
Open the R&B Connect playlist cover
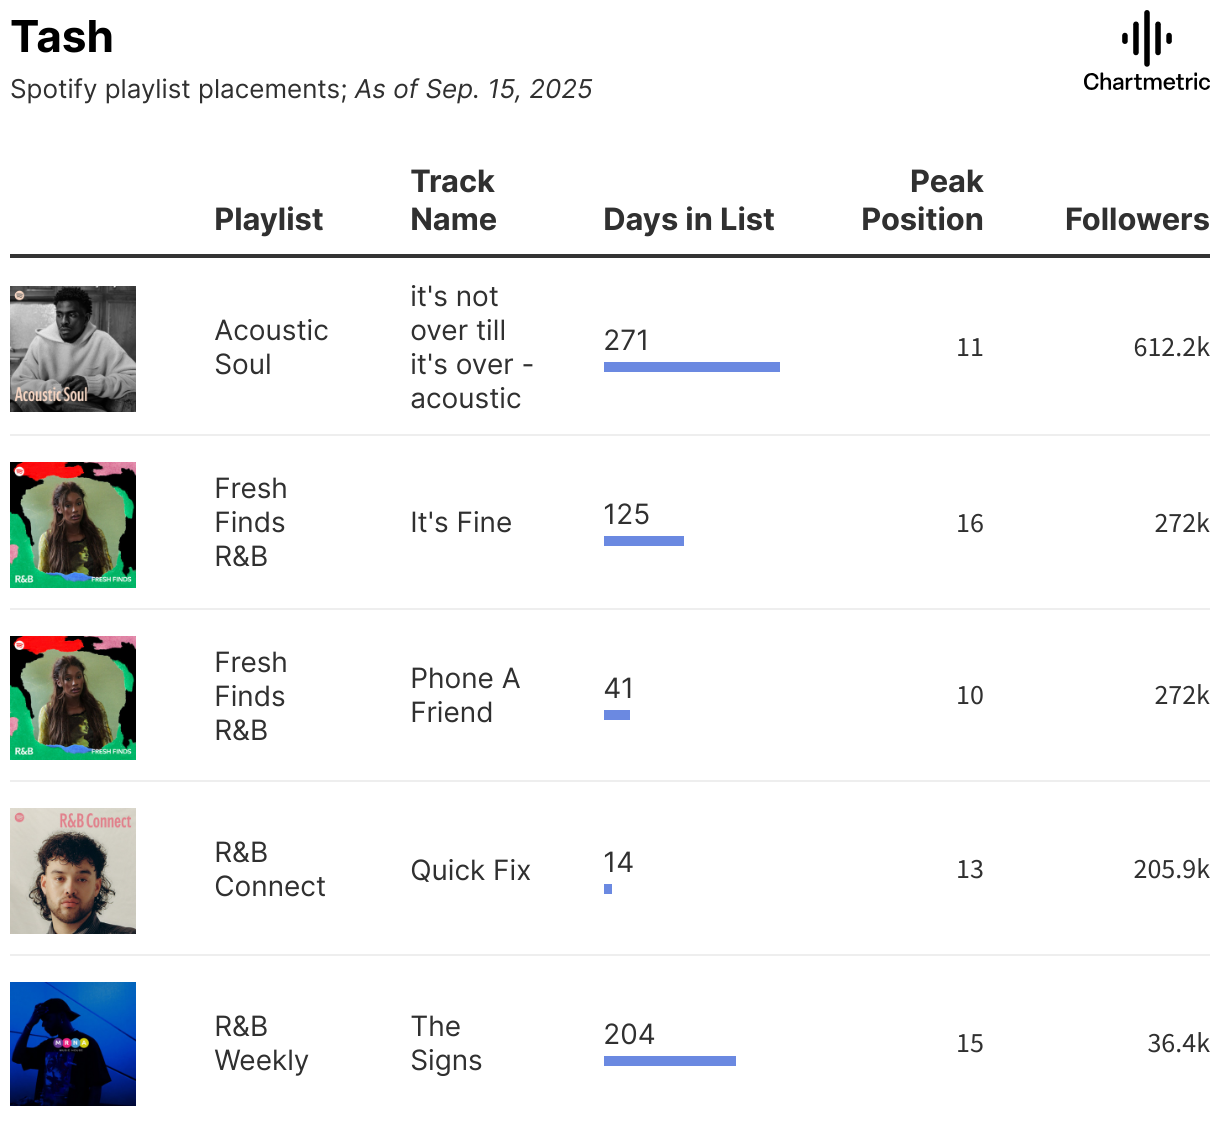73,871
